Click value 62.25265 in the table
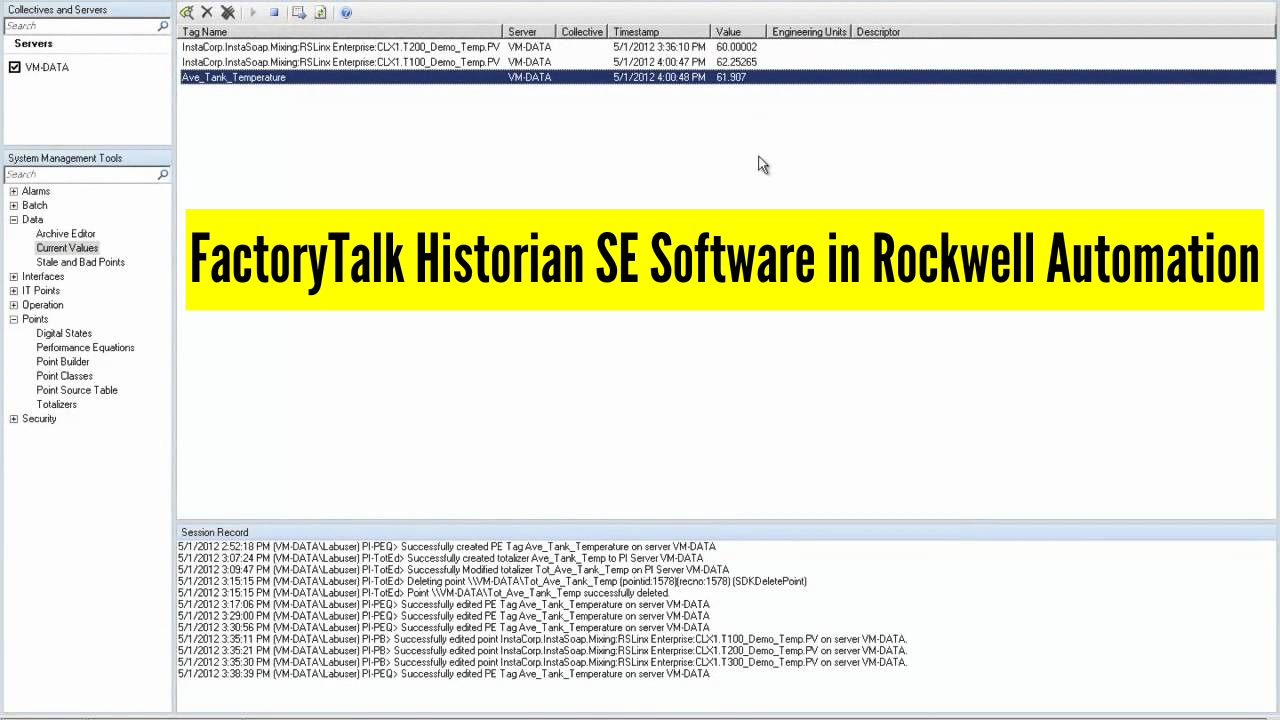Viewport: 1280px width, 720px height. [736, 62]
